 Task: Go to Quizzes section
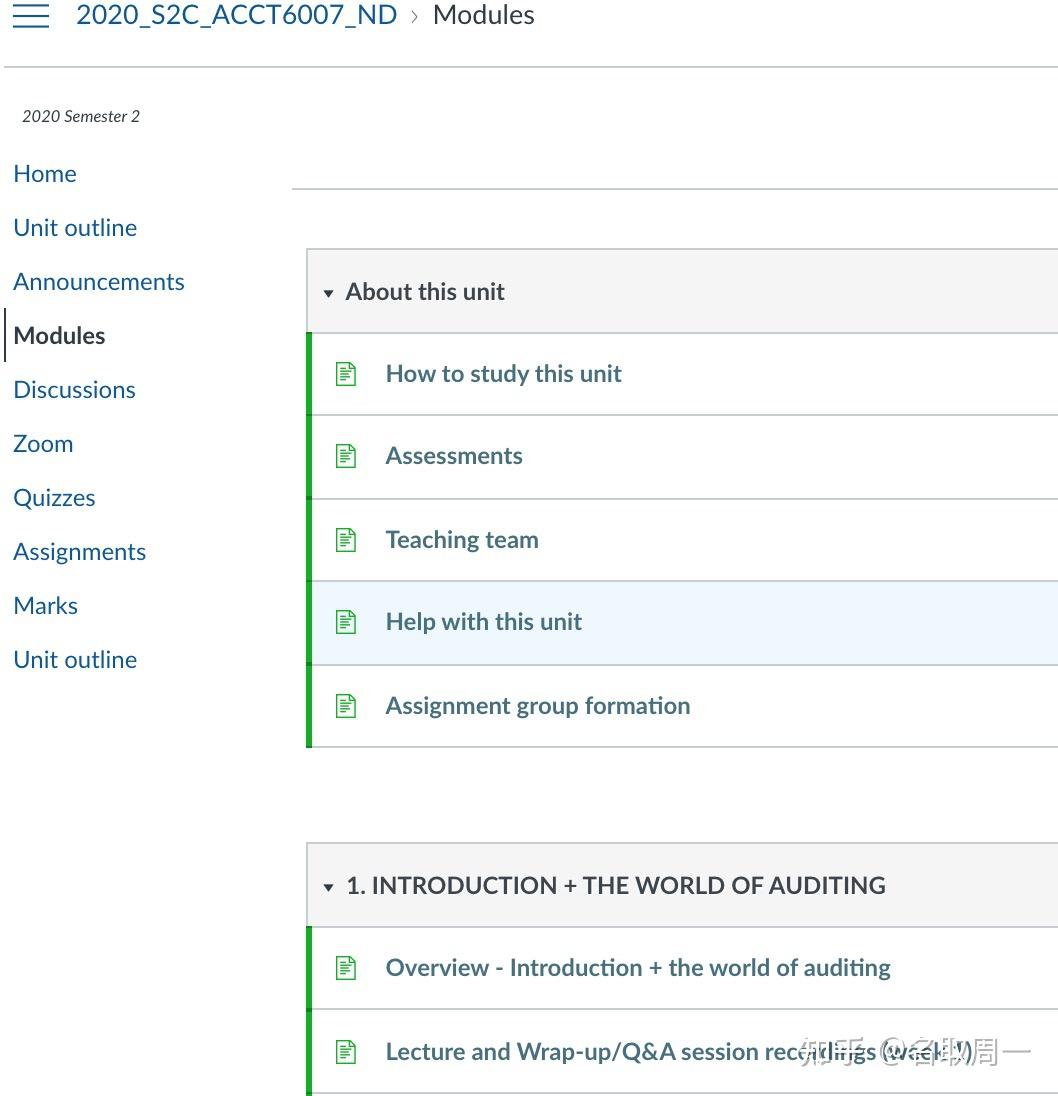(54, 498)
